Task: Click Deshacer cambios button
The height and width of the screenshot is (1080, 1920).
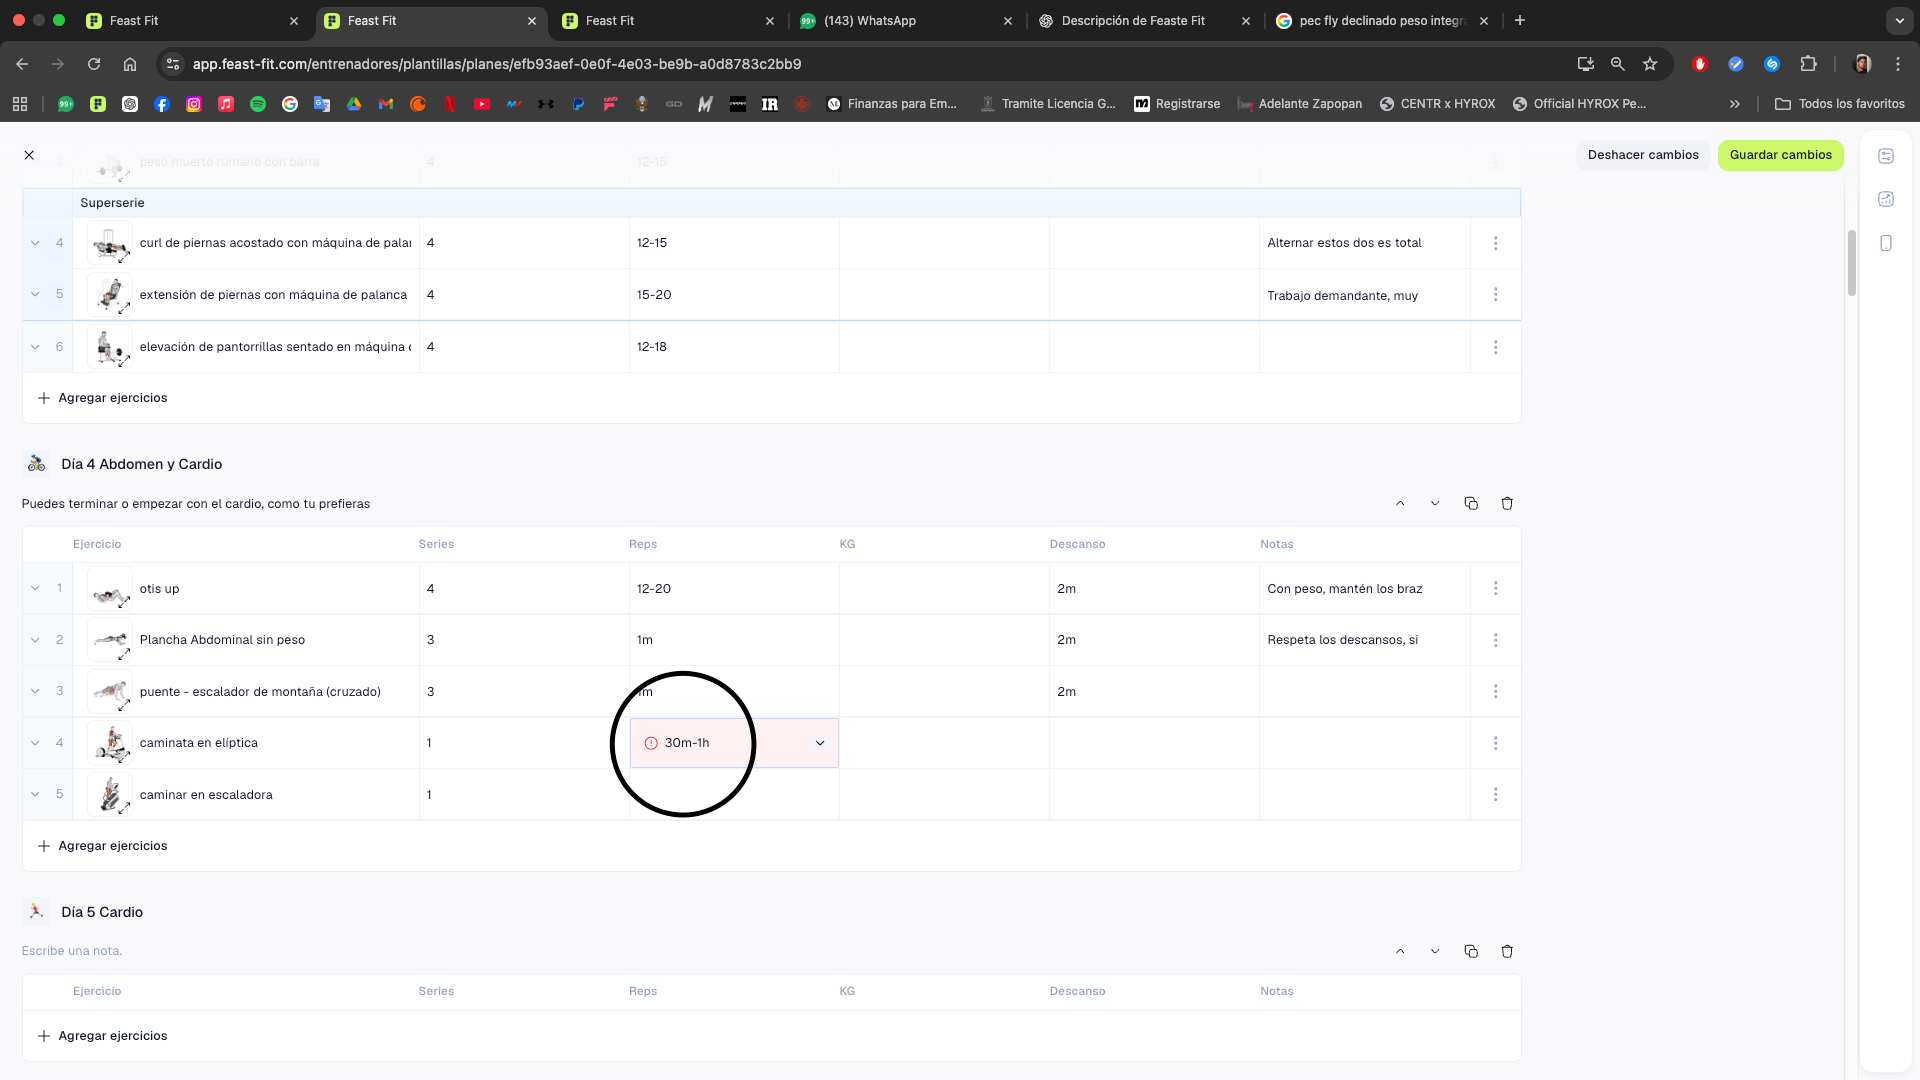Action: [x=1642, y=155]
